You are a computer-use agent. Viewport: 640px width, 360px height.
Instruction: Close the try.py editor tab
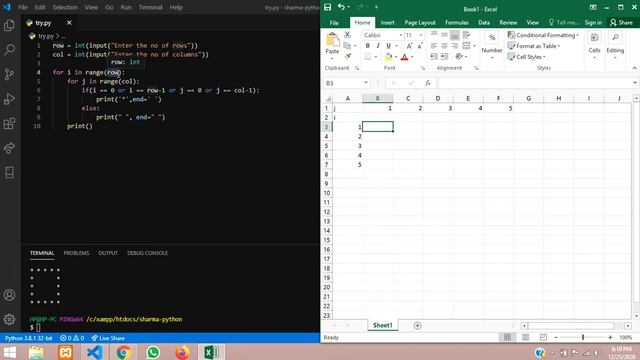coord(69,23)
